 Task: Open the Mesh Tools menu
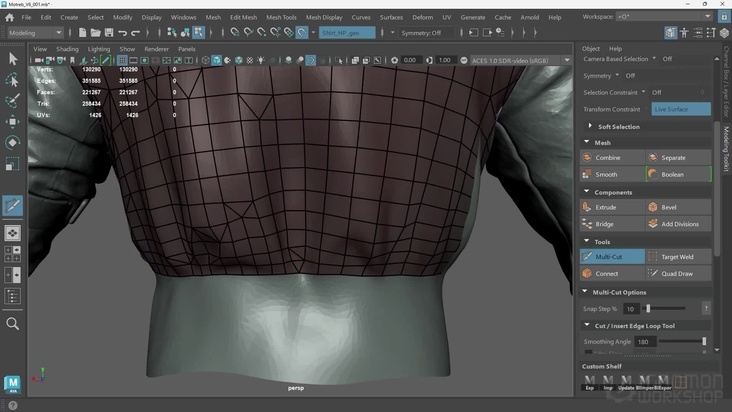pos(281,17)
